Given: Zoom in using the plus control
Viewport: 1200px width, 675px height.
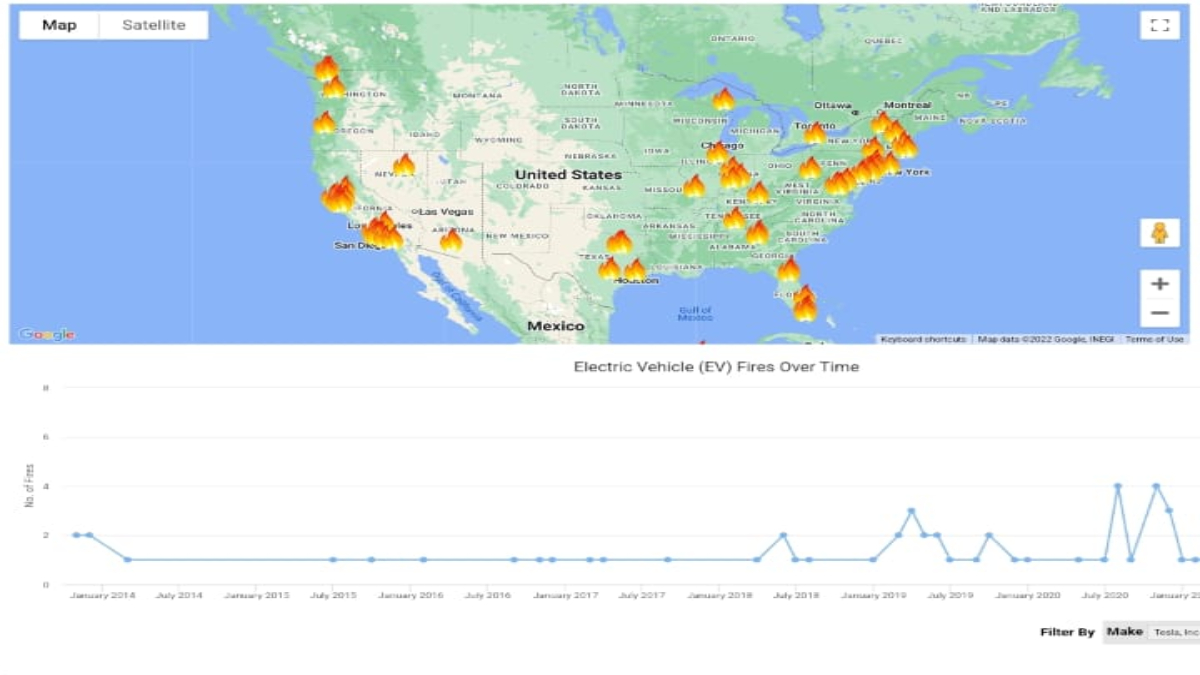Looking at the screenshot, I should (1159, 283).
